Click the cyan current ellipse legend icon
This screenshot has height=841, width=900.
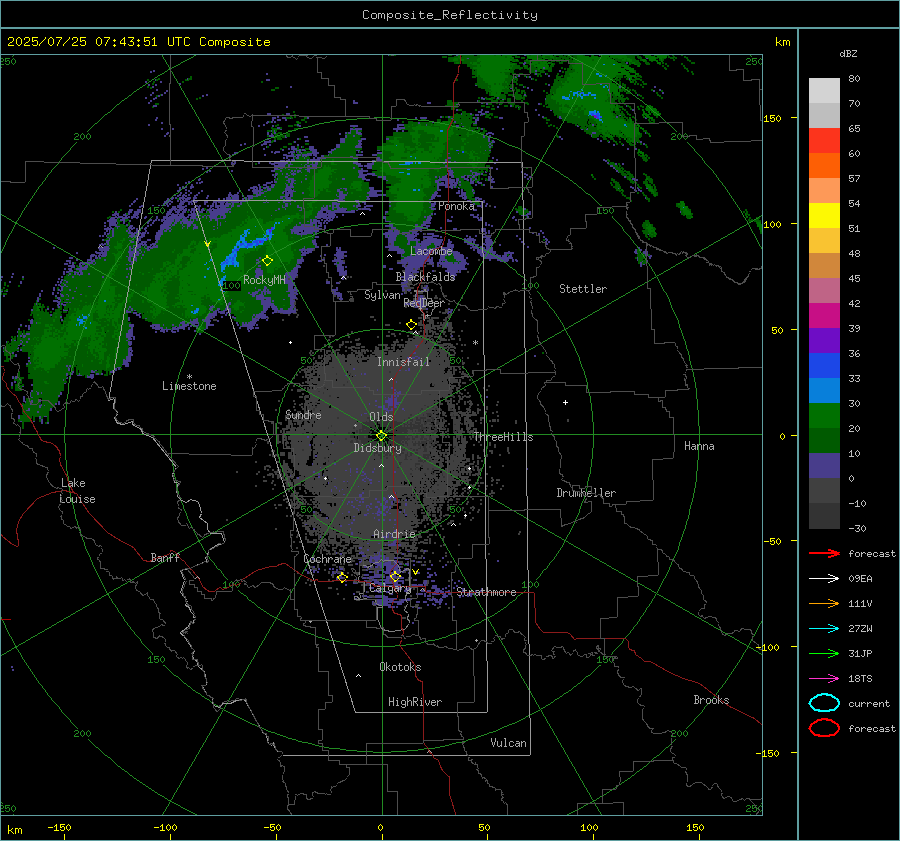(824, 703)
